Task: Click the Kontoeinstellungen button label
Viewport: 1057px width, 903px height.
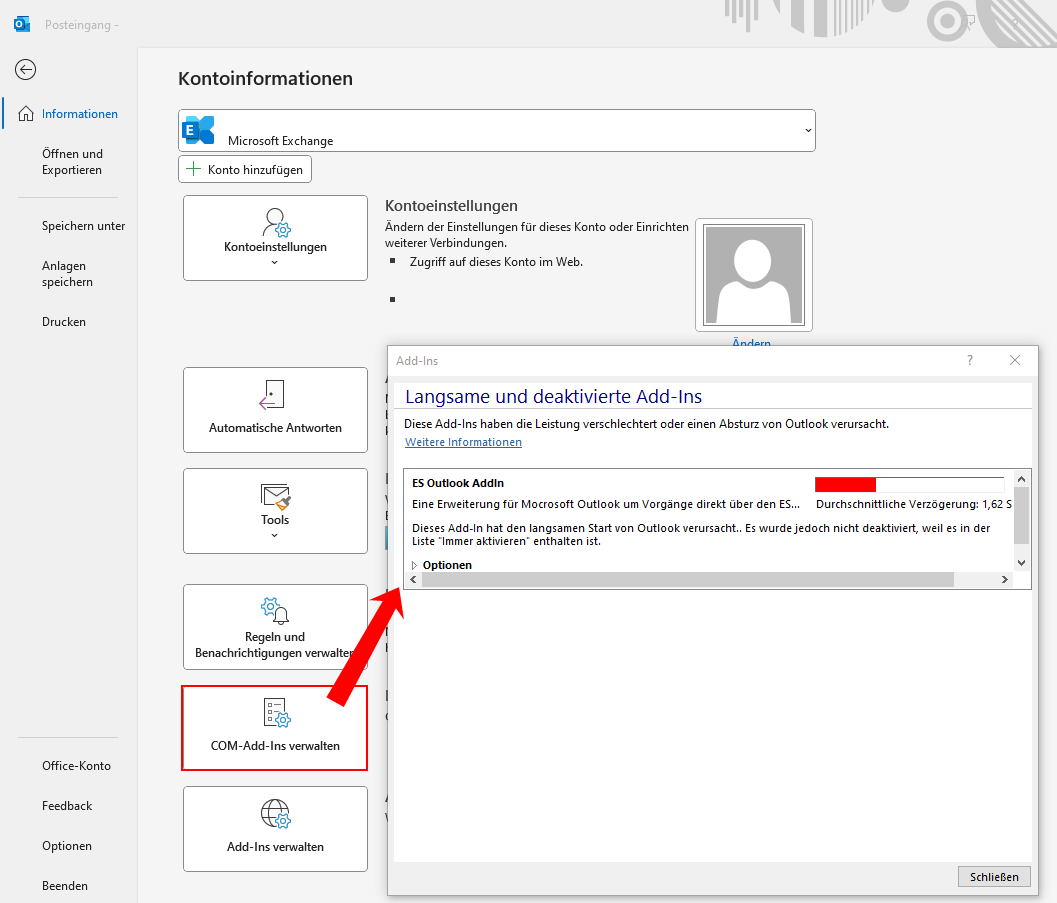Action: coord(275,247)
